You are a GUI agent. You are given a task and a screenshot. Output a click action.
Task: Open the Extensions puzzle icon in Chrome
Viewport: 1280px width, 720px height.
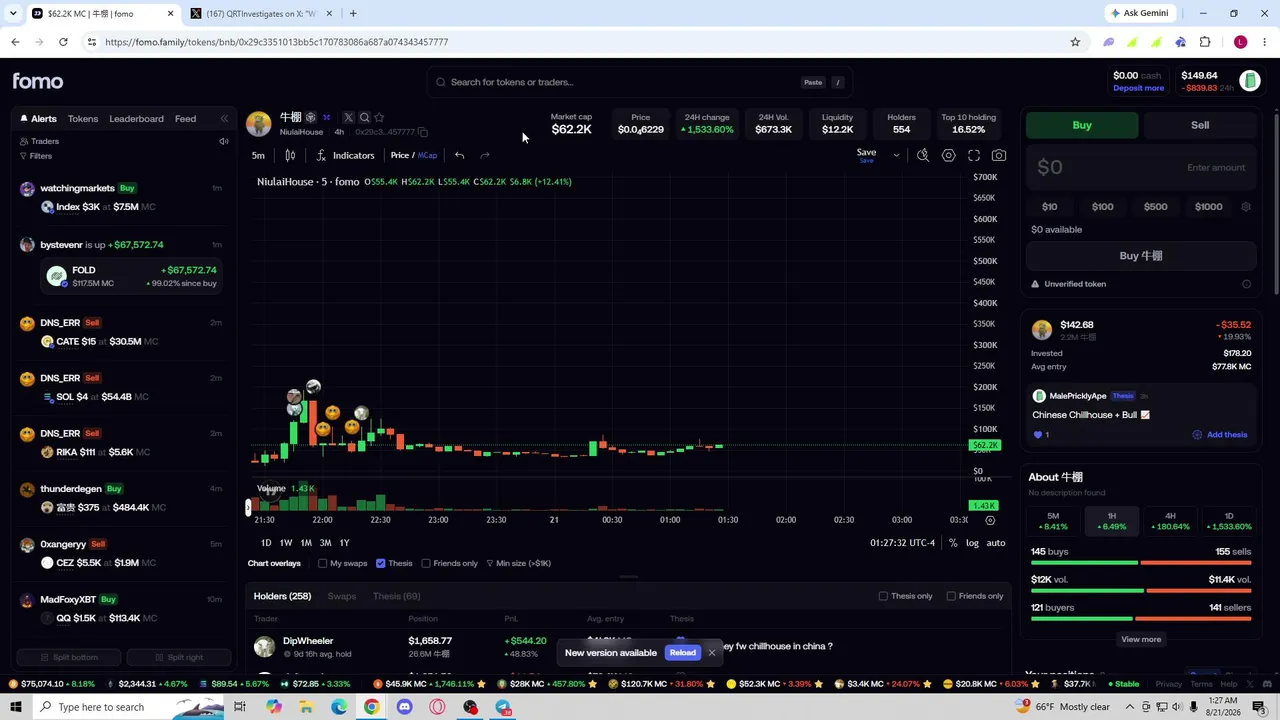click(x=1205, y=42)
